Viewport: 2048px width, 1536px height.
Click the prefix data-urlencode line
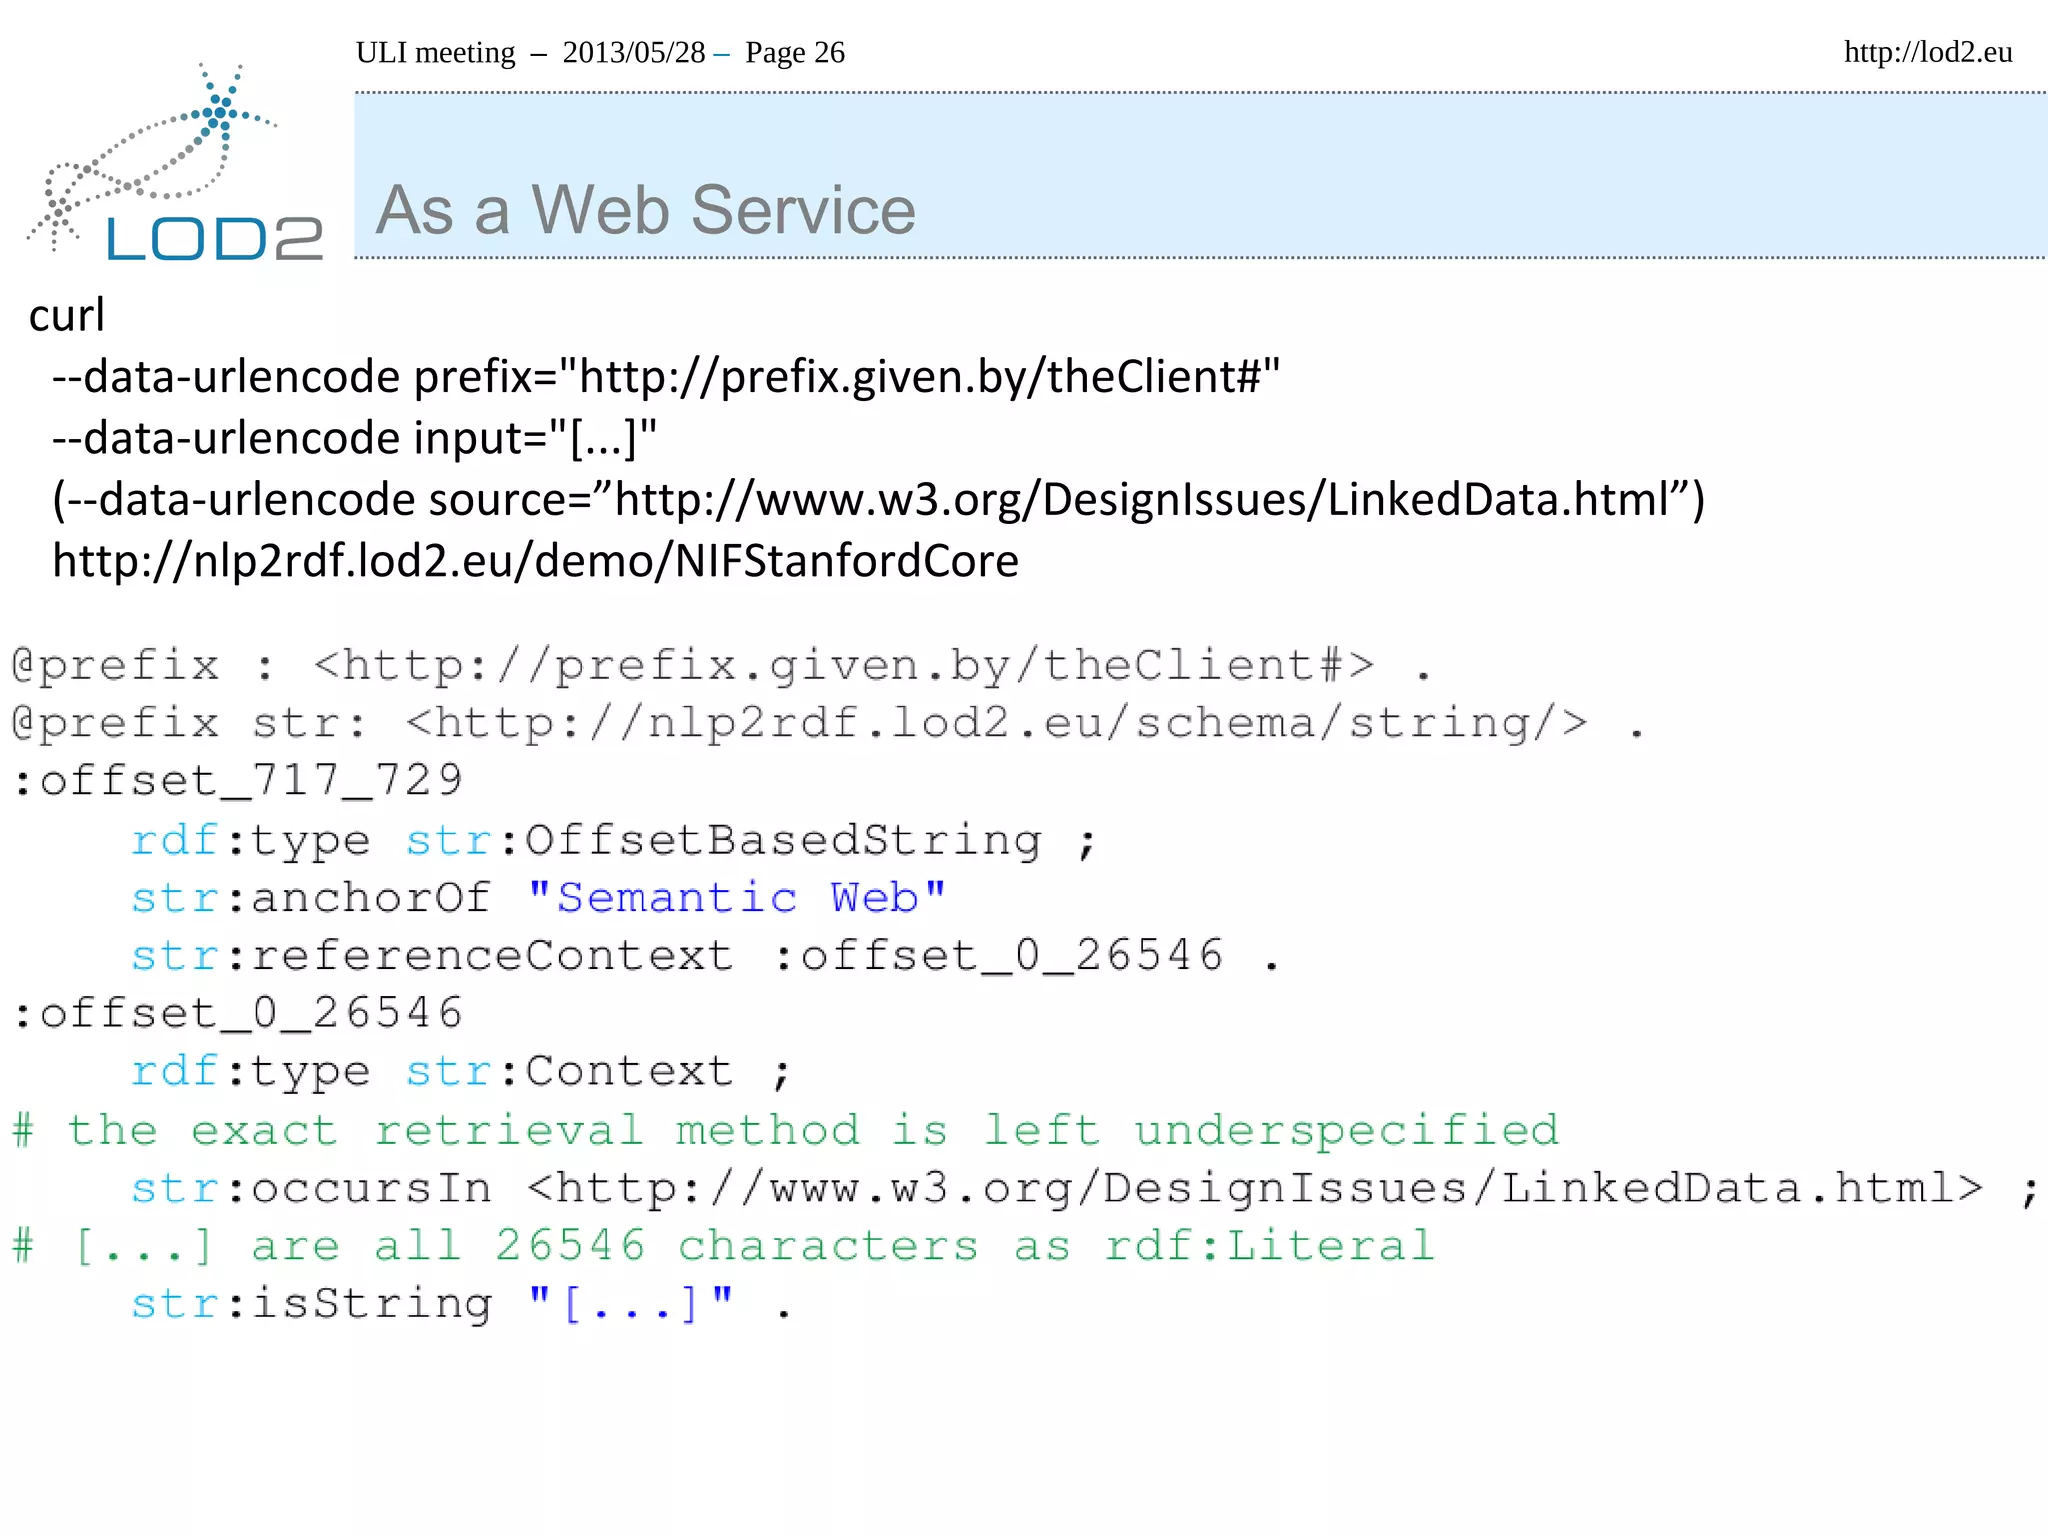[665, 377]
